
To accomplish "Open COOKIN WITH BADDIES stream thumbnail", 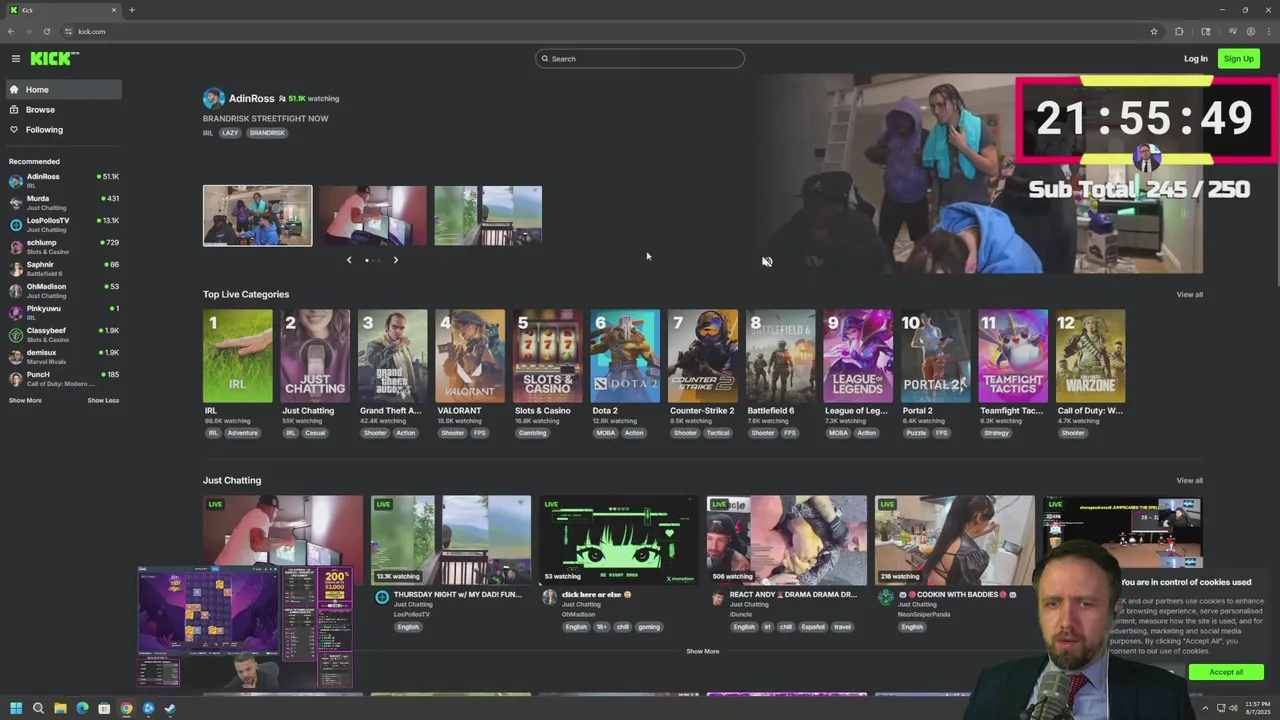I will pos(955,540).
